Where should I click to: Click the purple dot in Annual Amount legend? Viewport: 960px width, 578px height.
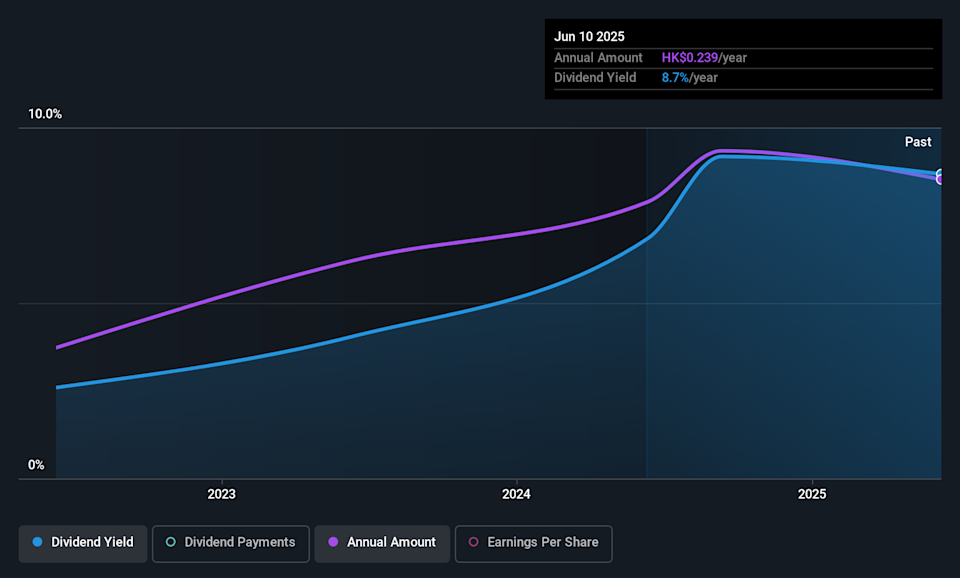coord(333,542)
